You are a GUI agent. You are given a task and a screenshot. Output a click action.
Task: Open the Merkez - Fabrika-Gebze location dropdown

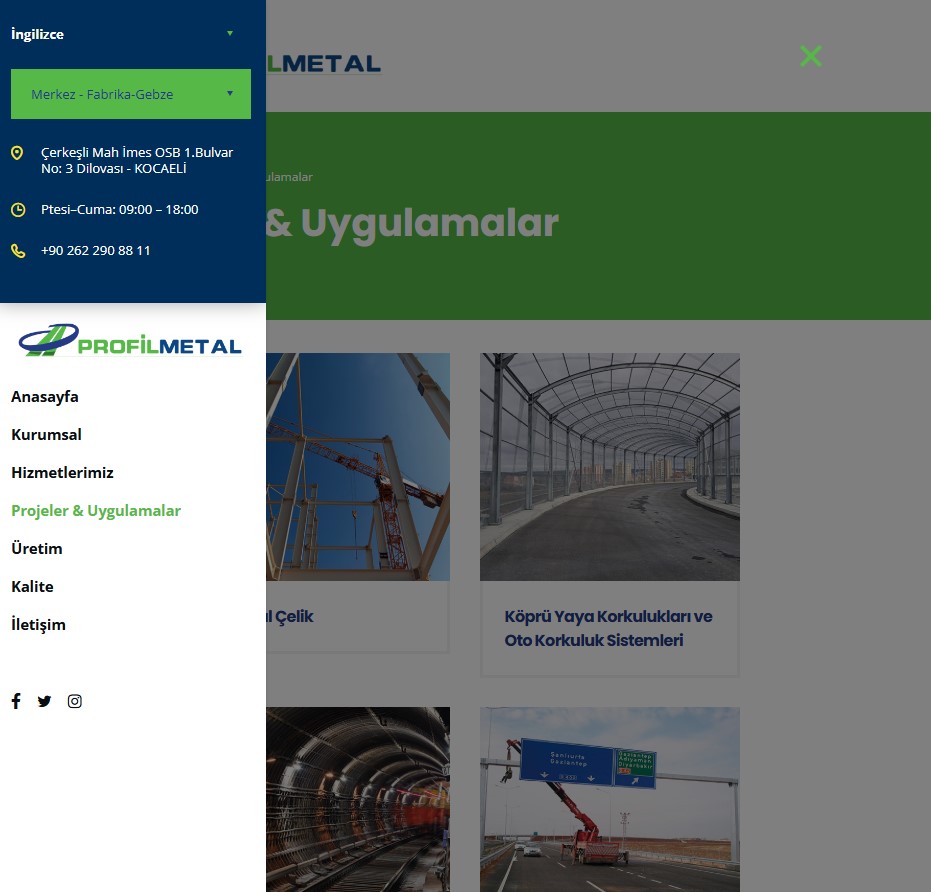(130, 94)
